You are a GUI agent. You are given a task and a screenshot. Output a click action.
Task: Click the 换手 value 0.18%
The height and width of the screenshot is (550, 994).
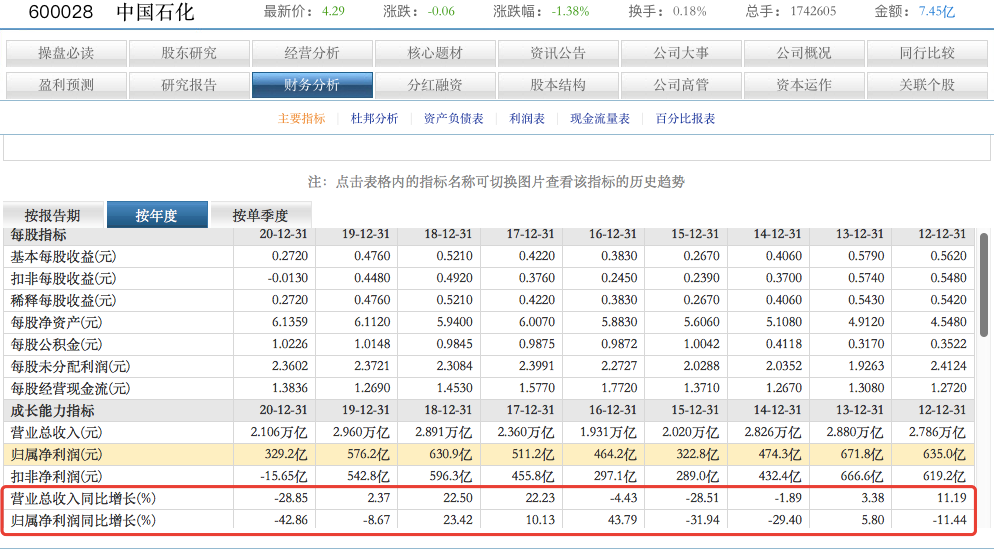pos(690,11)
